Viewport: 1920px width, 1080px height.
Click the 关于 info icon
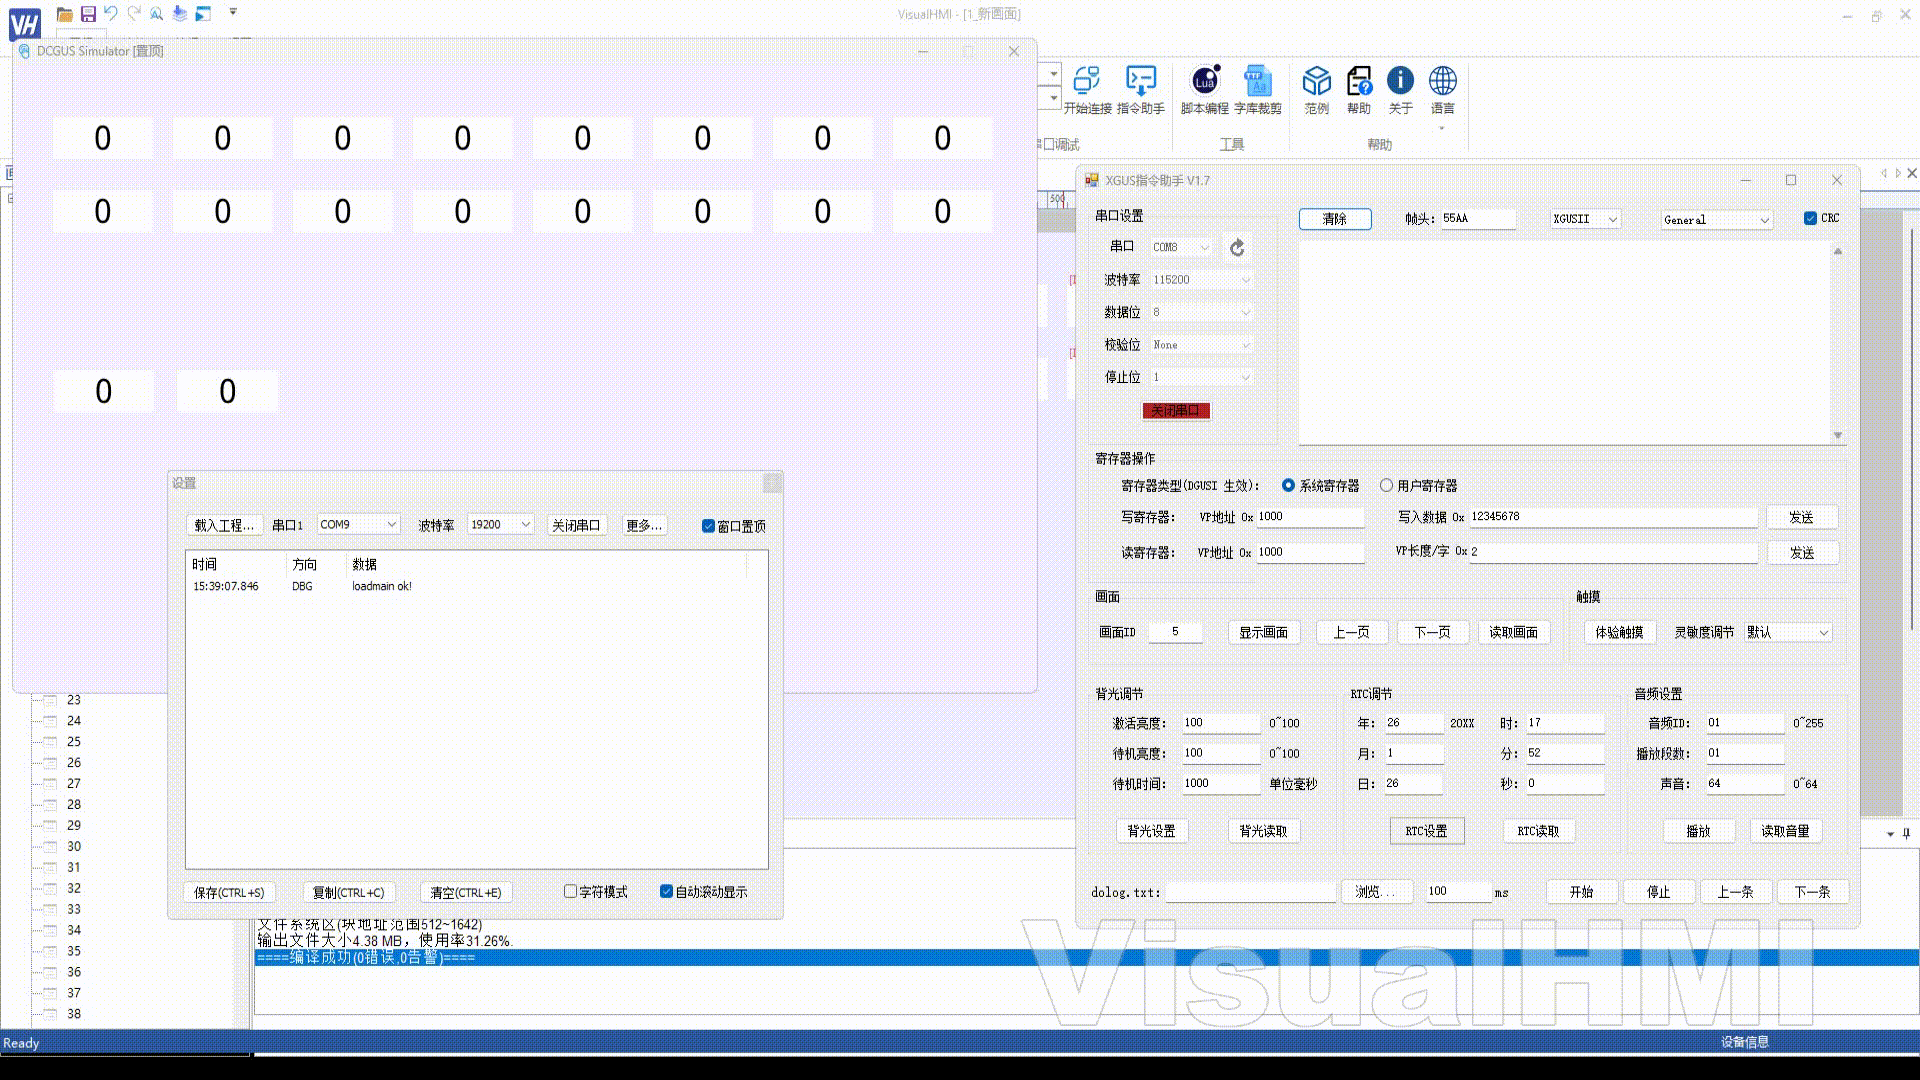tap(1400, 82)
